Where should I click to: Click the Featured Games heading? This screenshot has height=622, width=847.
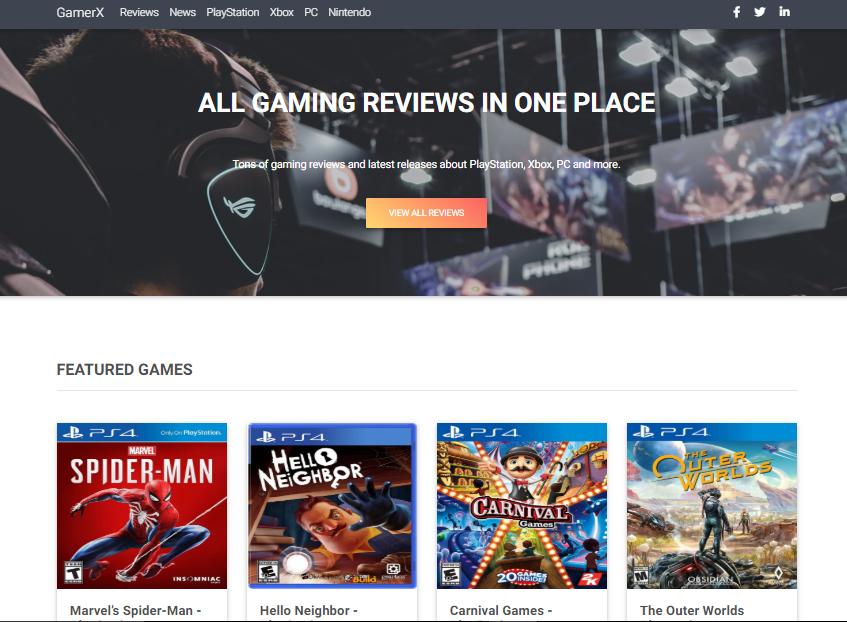click(x=125, y=370)
